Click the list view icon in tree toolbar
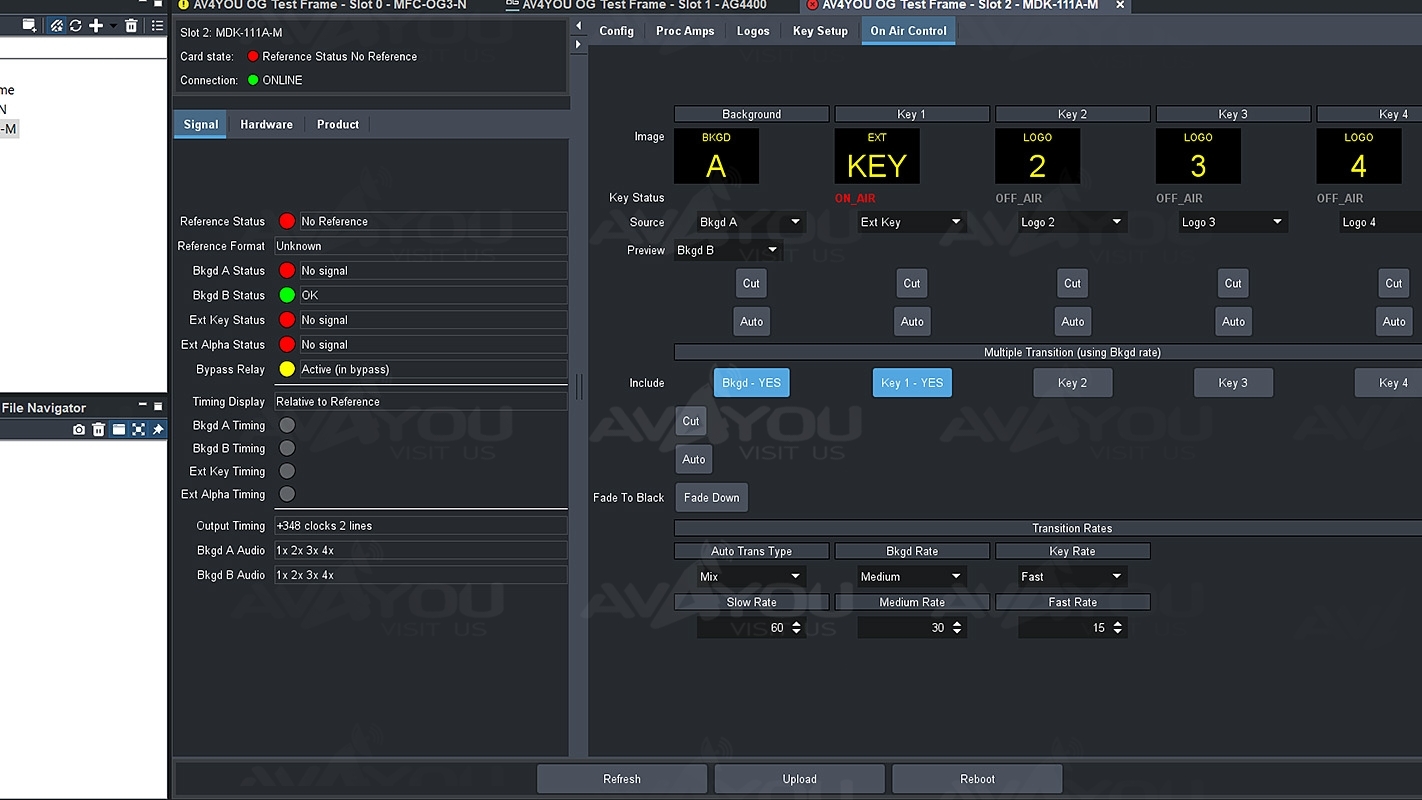1422x800 pixels. tap(157, 25)
